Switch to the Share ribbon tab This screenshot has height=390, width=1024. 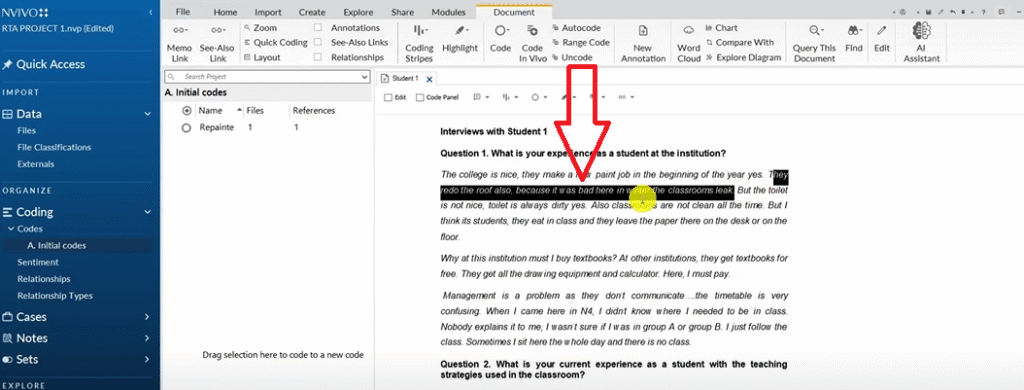403,12
